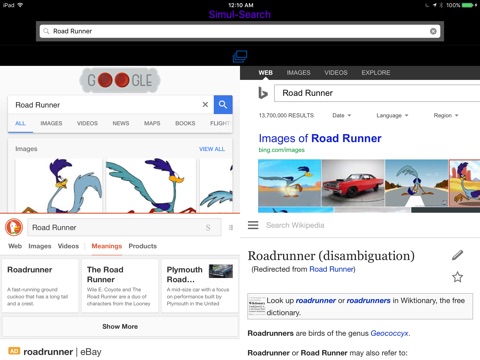Screen dimensions: 480x360
Task: Open Google's BOOKS tab
Action: pyautogui.click(x=185, y=123)
